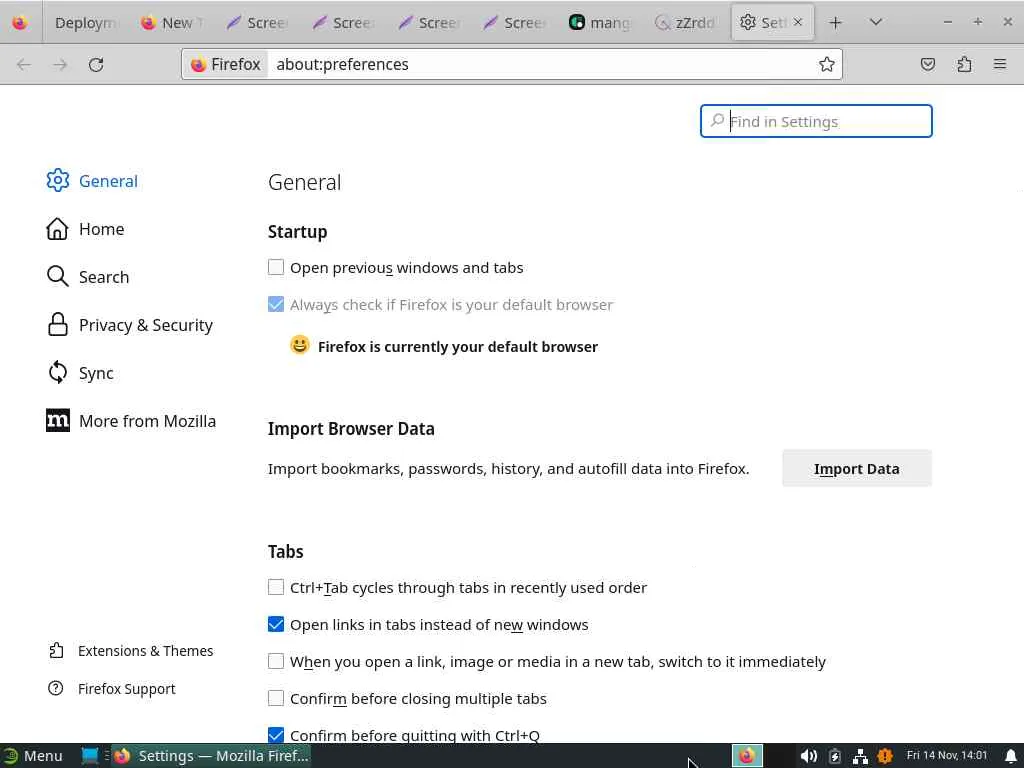1024x768 pixels.
Task: Click the smiley default browser icon
Action: [299, 345]
